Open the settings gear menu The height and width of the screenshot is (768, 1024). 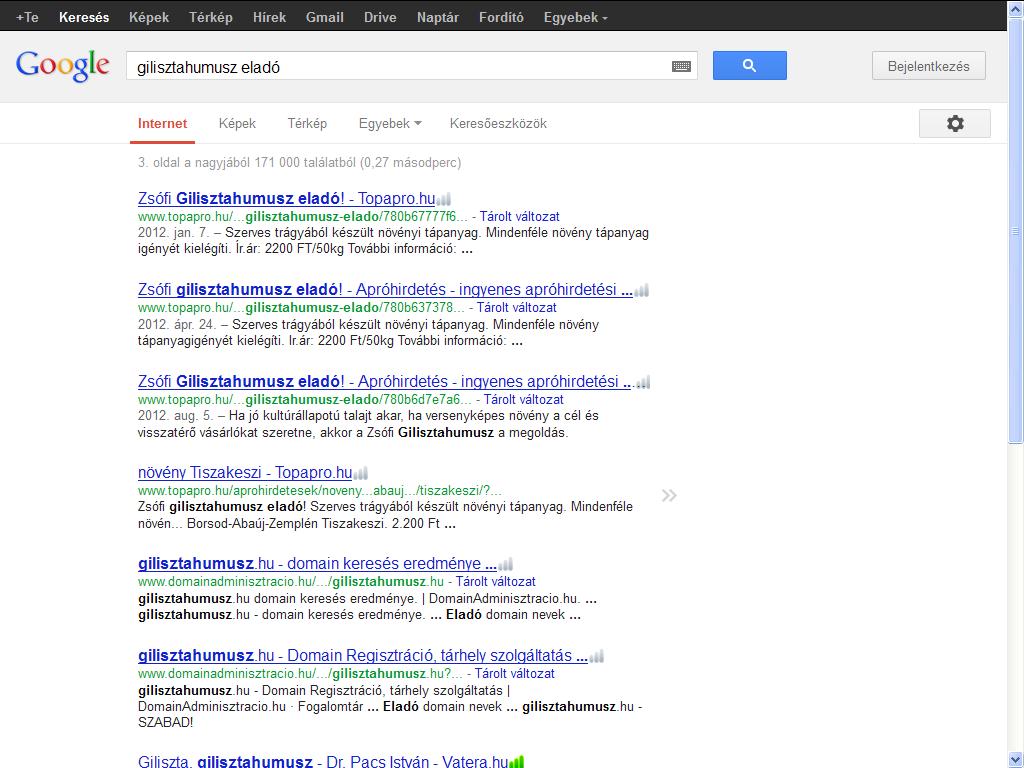point(955,123)
